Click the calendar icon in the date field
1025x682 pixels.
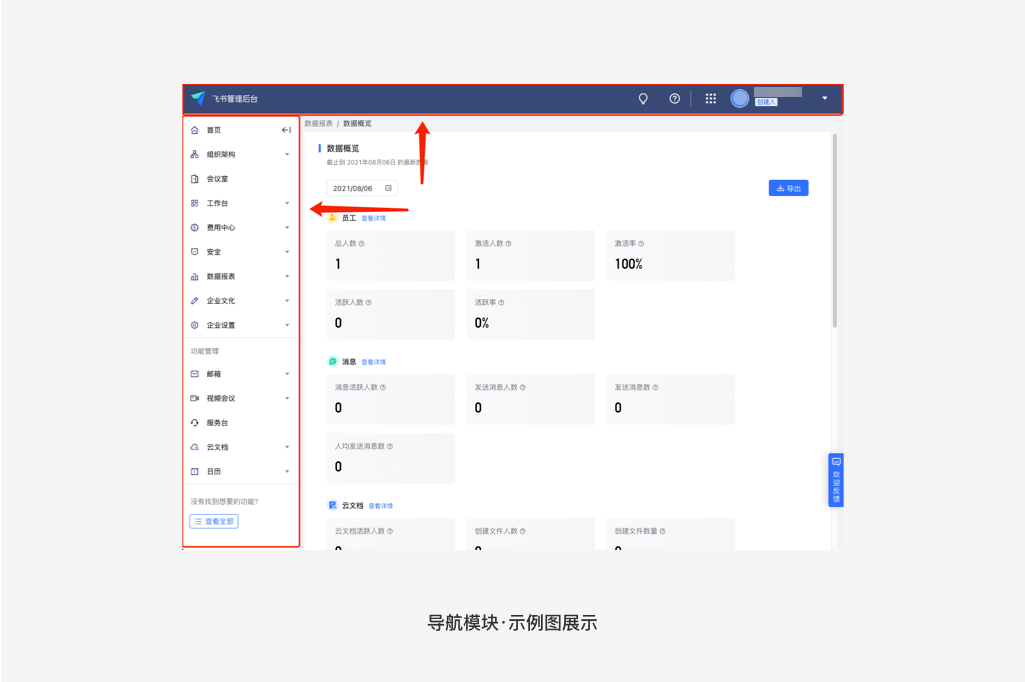coord(388,188)
